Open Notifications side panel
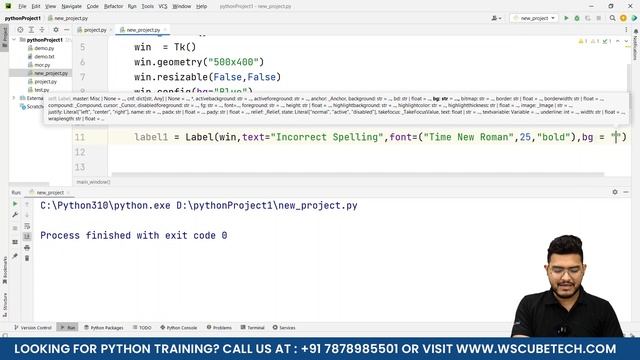 (636, 43)
